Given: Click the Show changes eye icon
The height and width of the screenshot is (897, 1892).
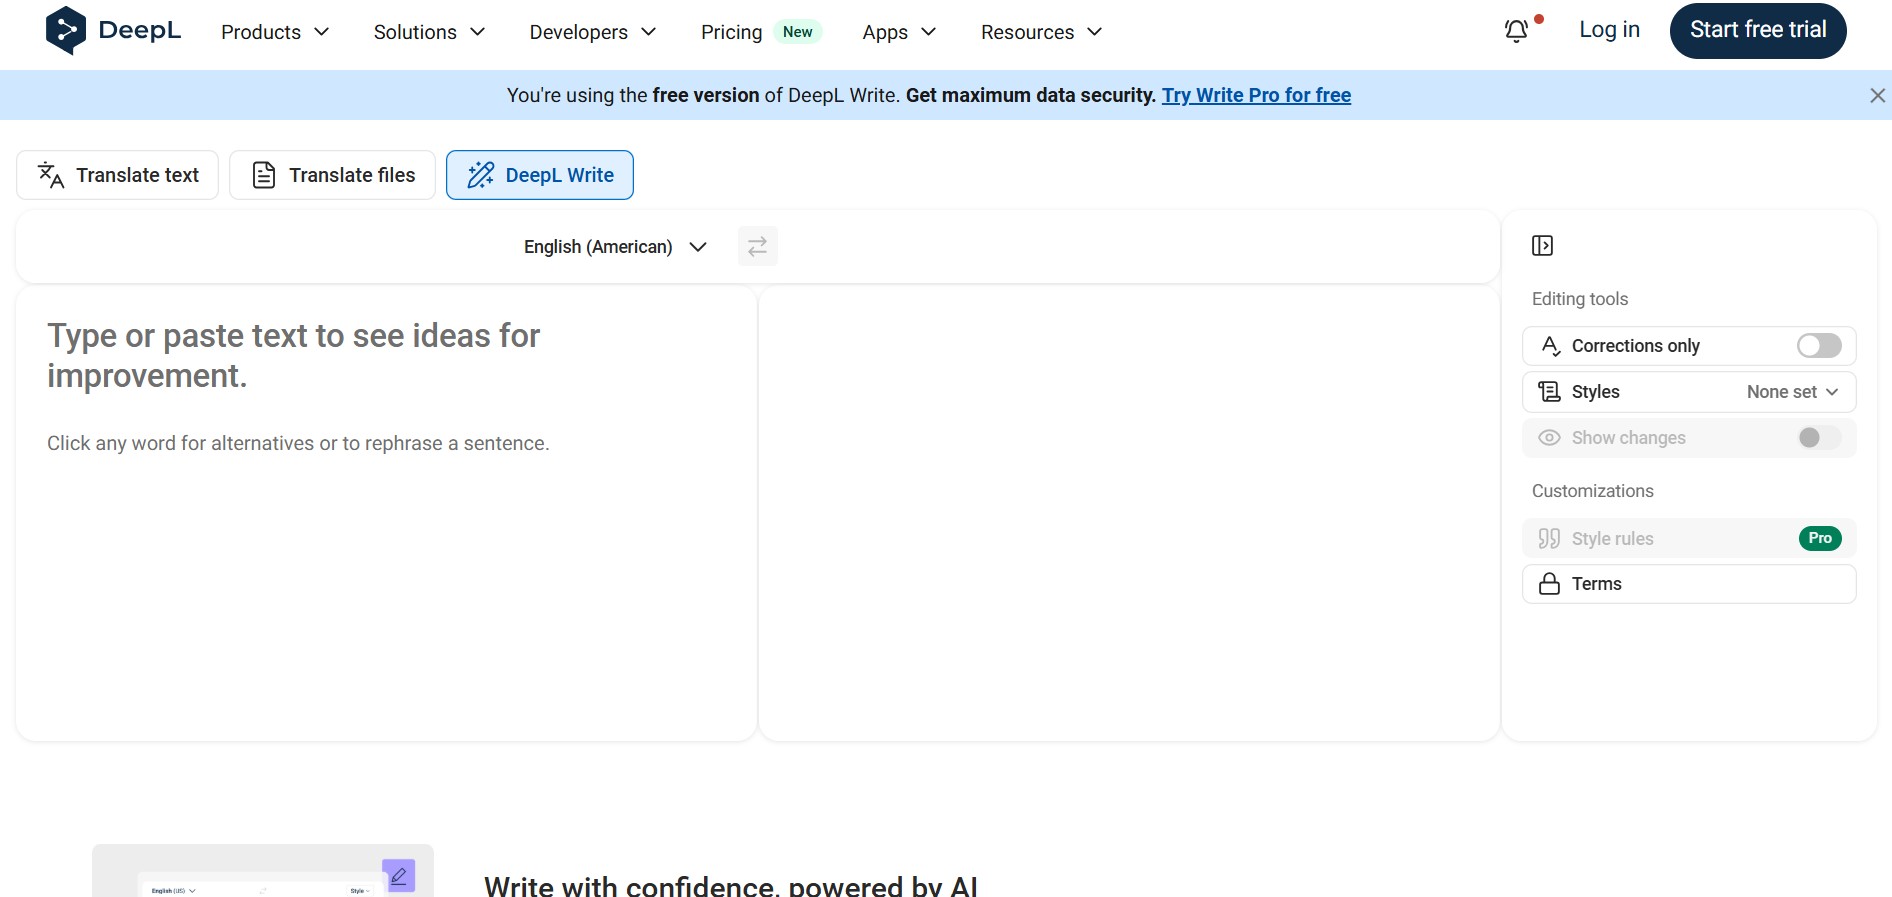Looking at the screenshot, I should [x=1549, y=438].
